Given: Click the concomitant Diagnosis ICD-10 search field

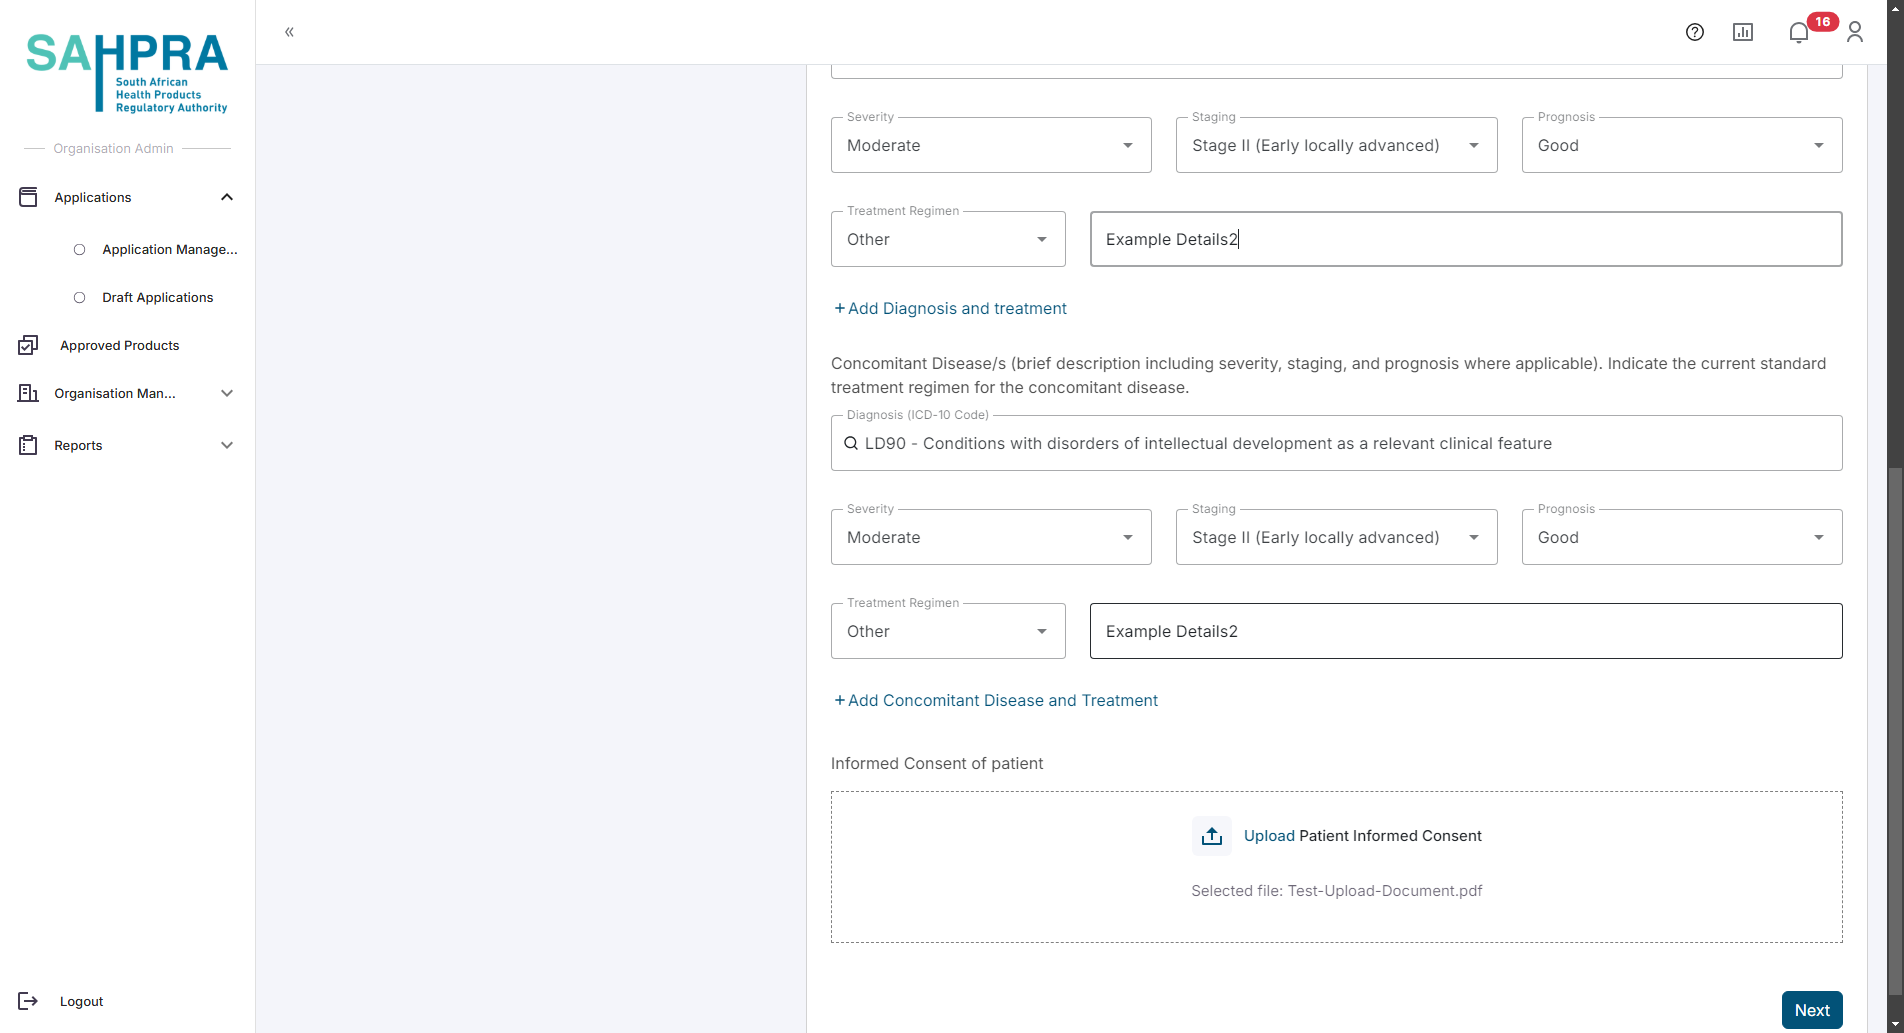Looking at the screenshot, I should (1336, 443).
